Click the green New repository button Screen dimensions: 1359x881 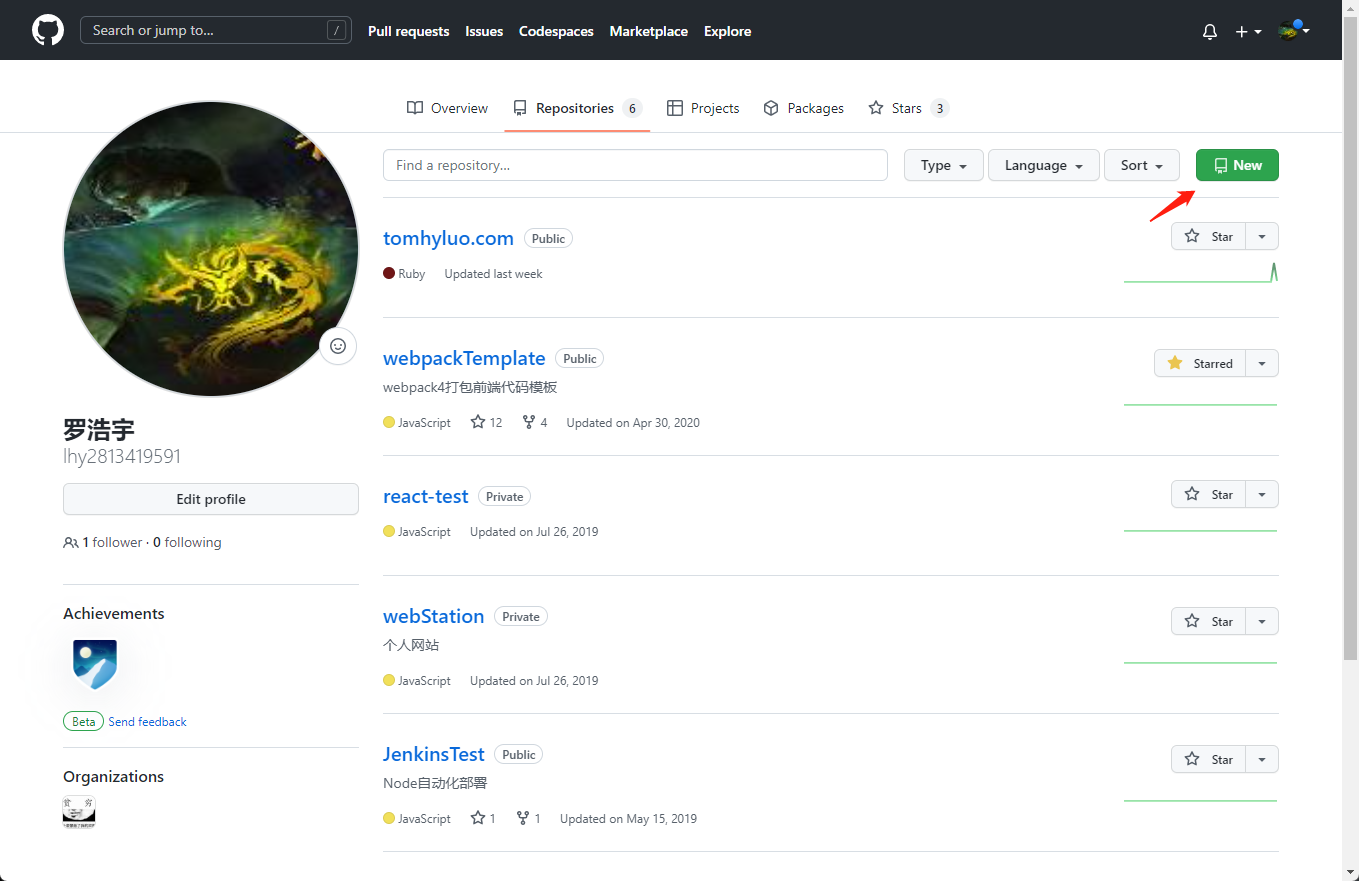click(1236, 165)
